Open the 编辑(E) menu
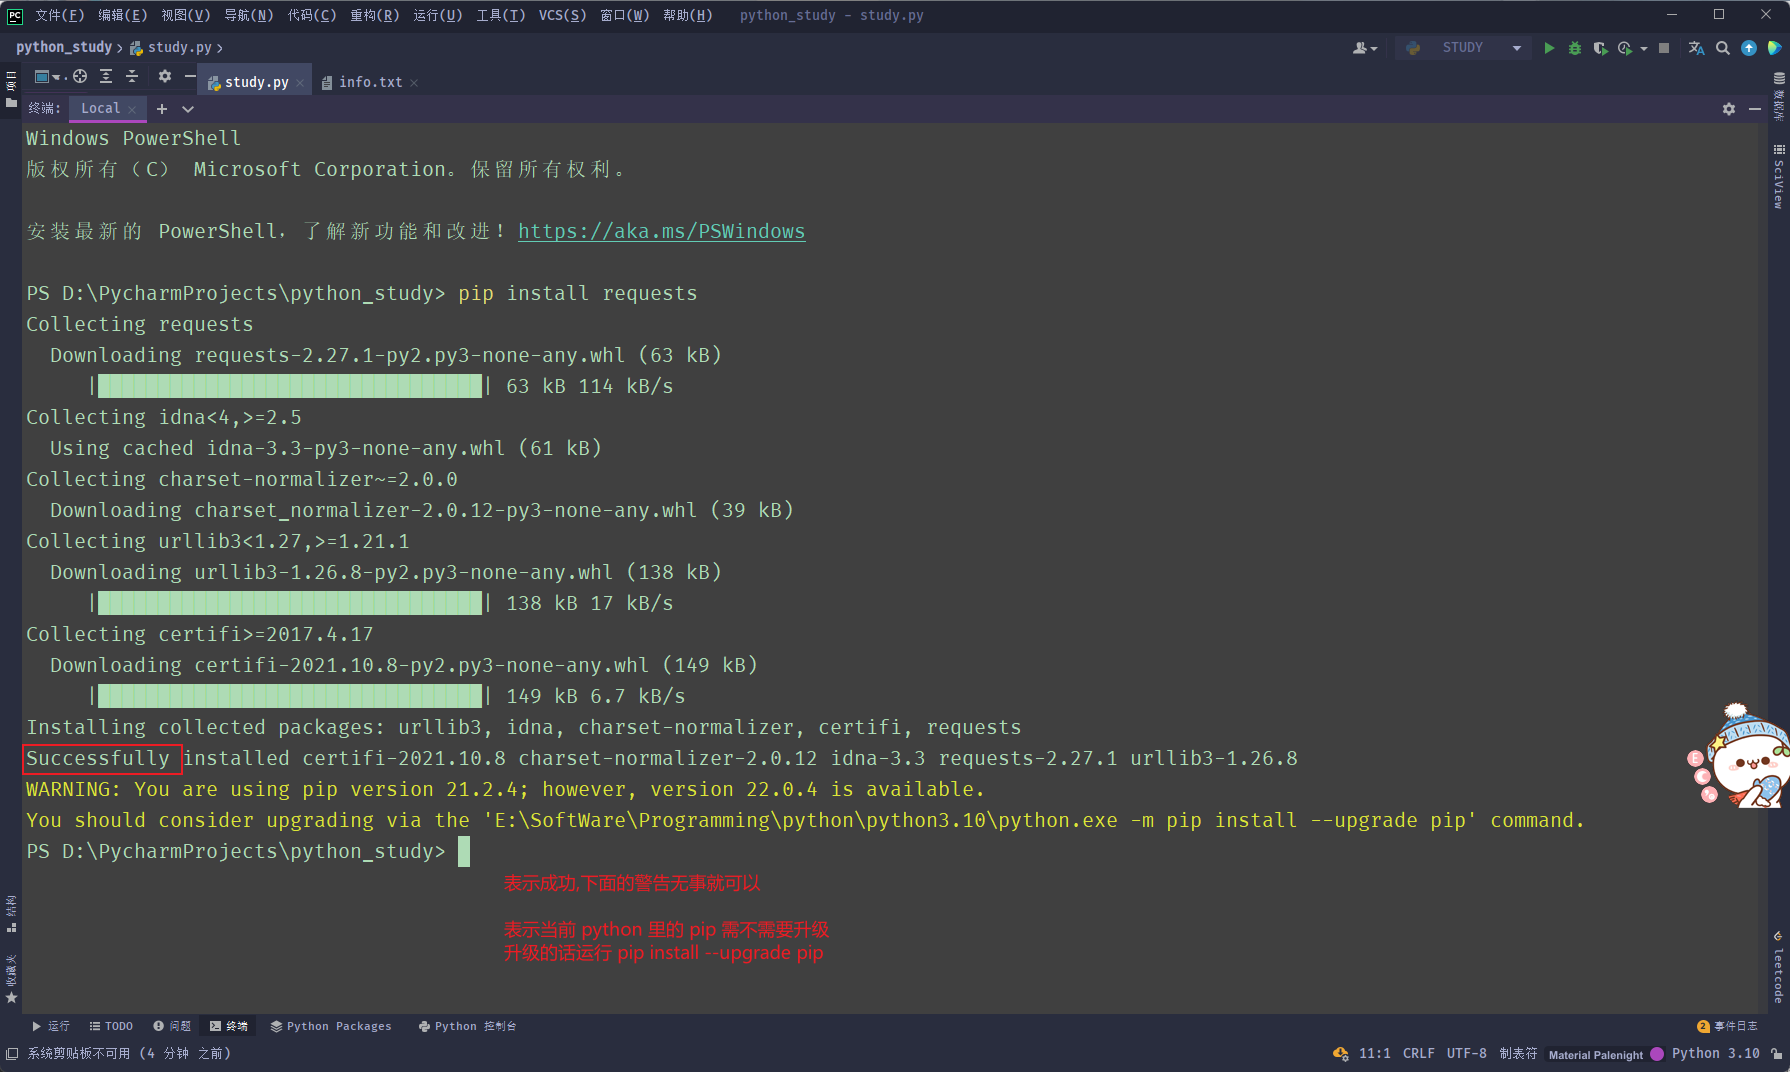The height and width of the screenshot is (1072, 1790). click(x=122, y=15)
